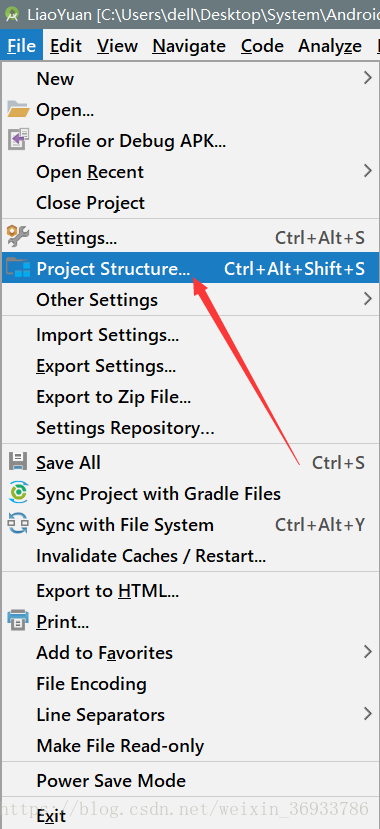Click the Settings wrench icon

(18, 237)
